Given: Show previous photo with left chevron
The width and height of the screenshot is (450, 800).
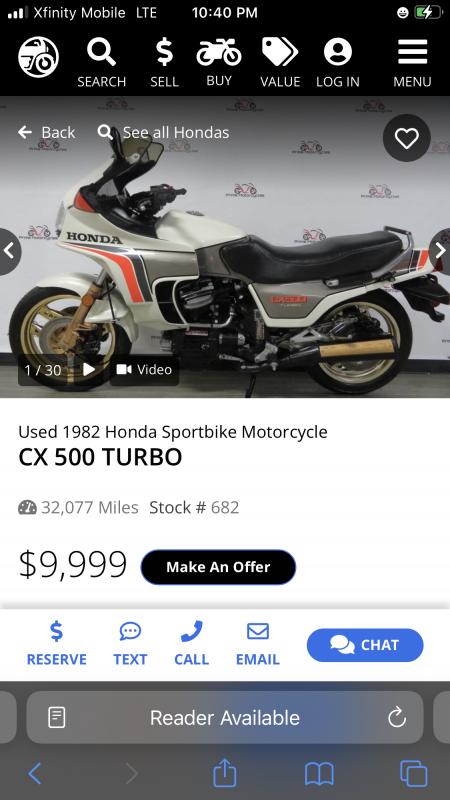Looking at the screenshot, I should (9, 251).
